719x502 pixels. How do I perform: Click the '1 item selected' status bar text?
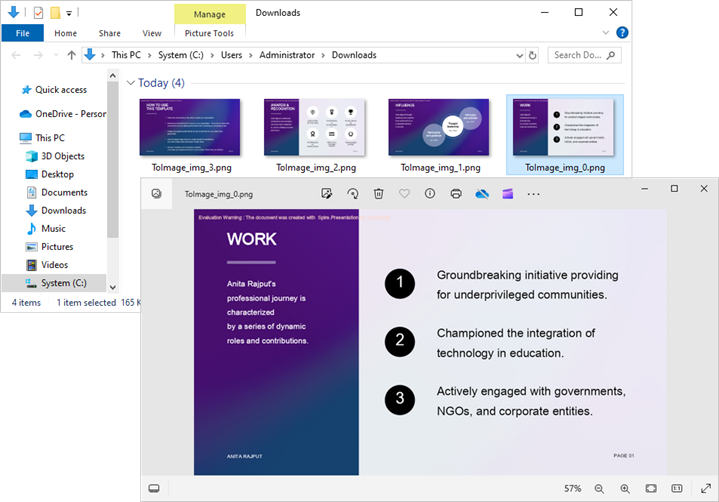point(86,303)
